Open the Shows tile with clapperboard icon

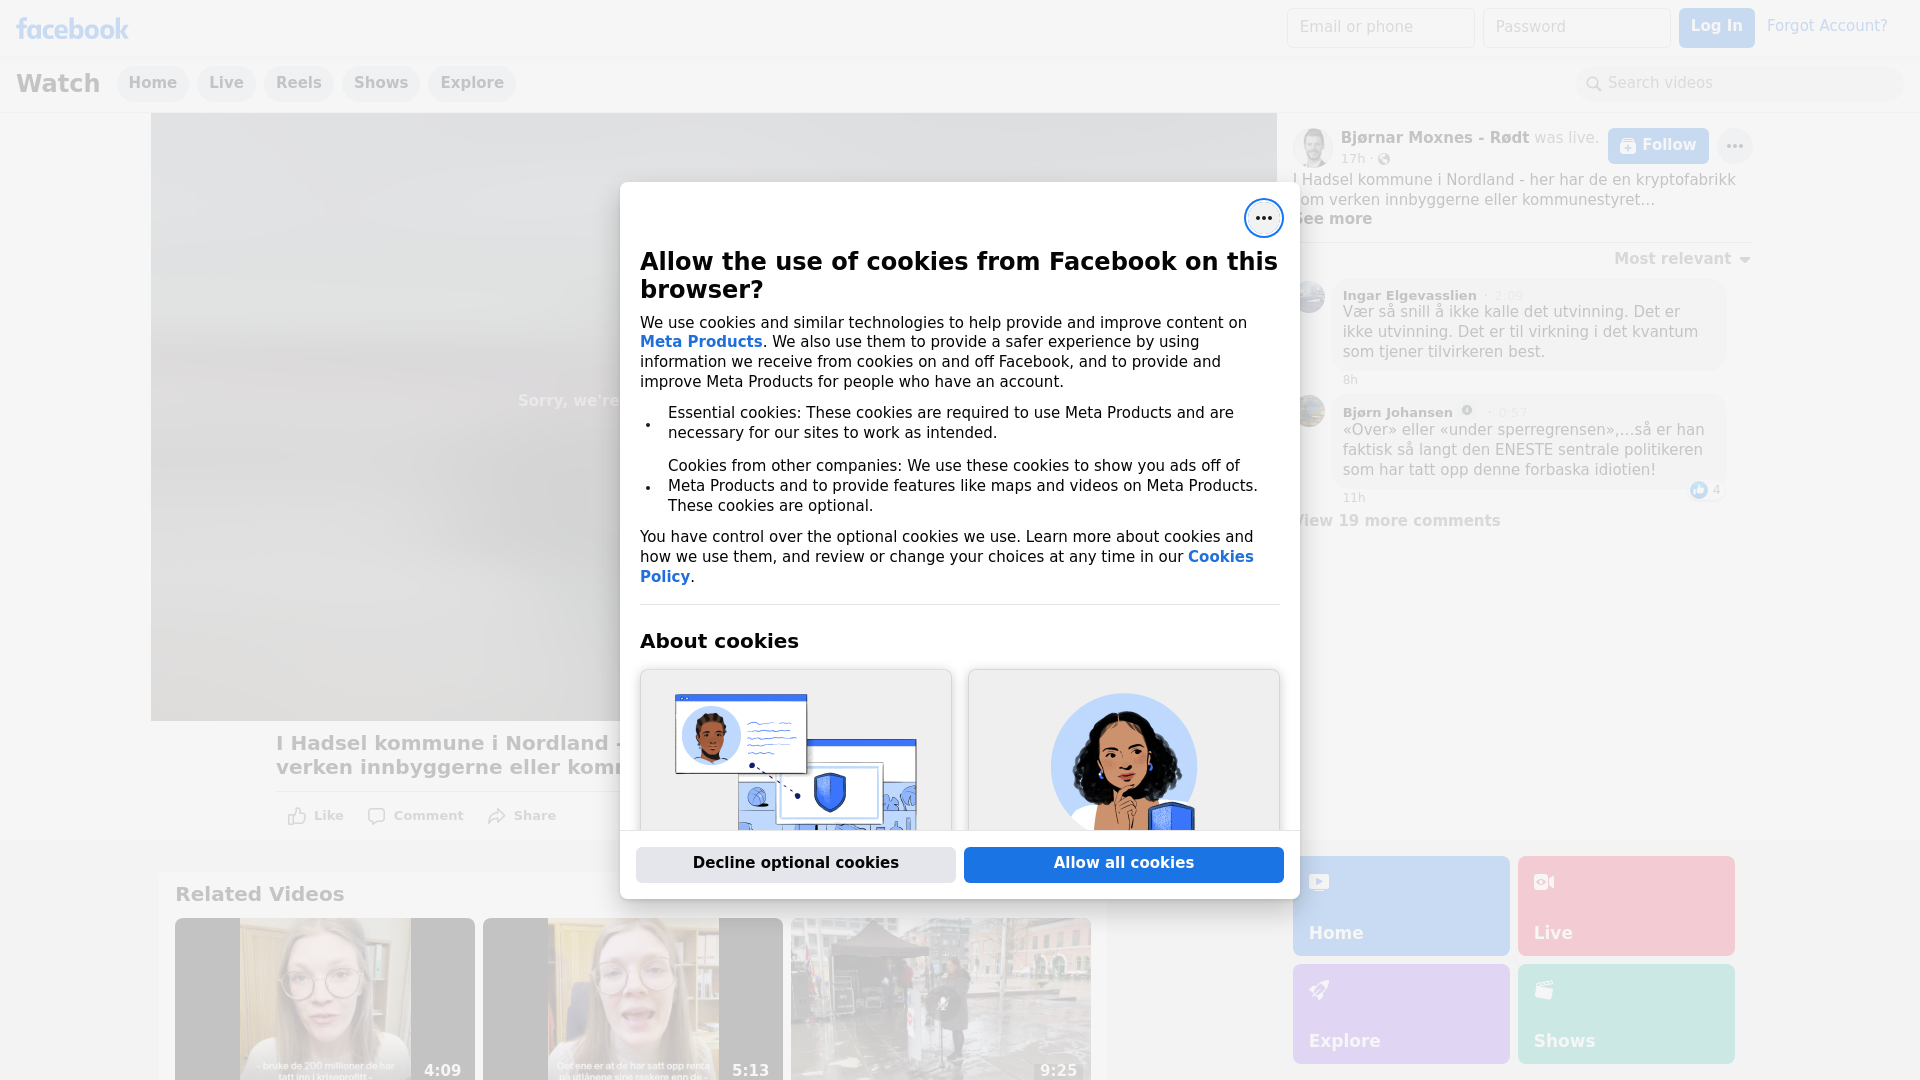pos(1626,1014)
